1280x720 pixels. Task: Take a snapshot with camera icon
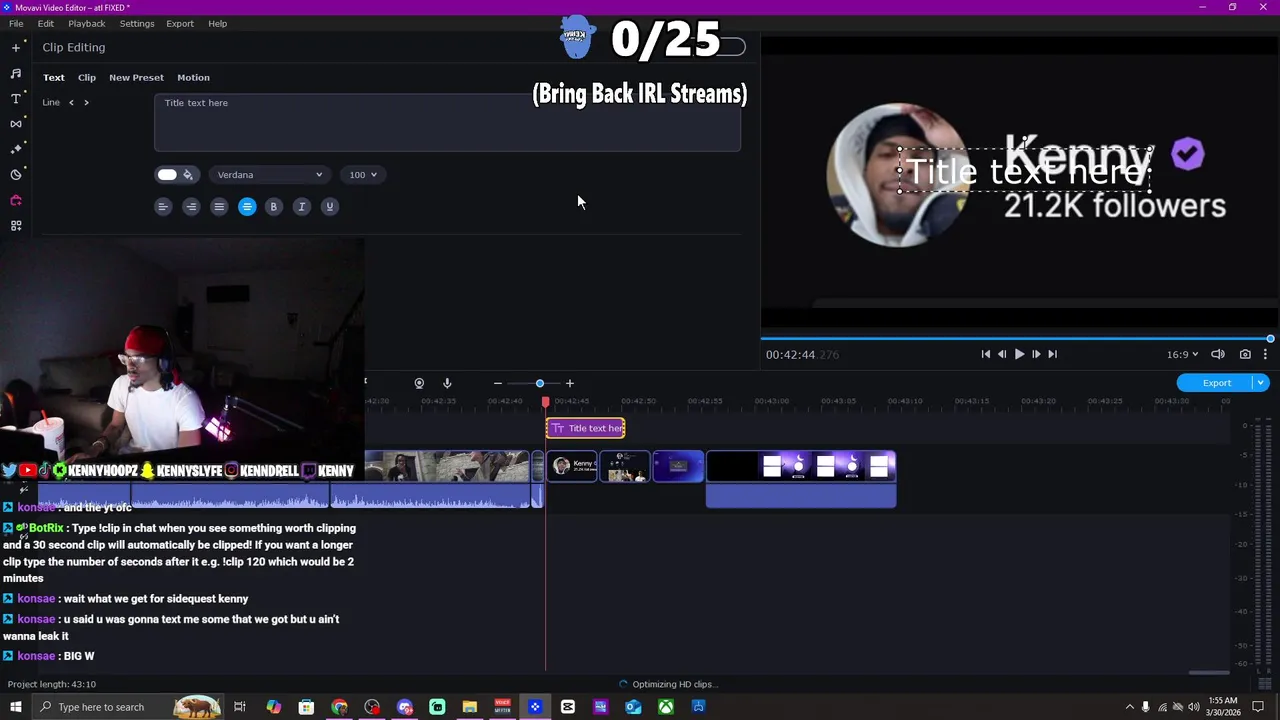coord(1245,354)
